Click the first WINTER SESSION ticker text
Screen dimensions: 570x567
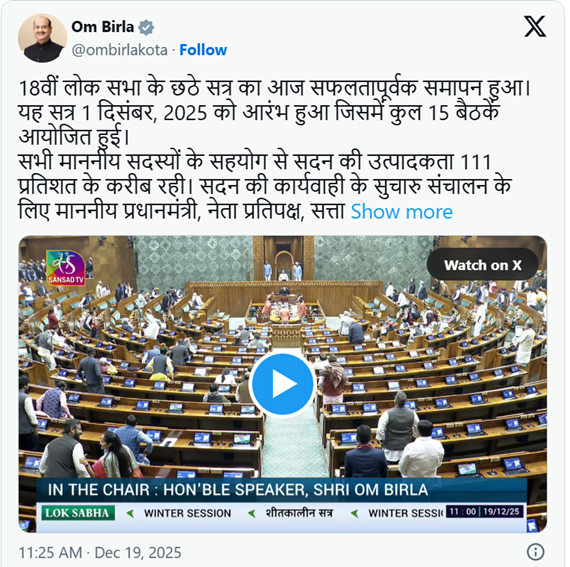(188, 513)
